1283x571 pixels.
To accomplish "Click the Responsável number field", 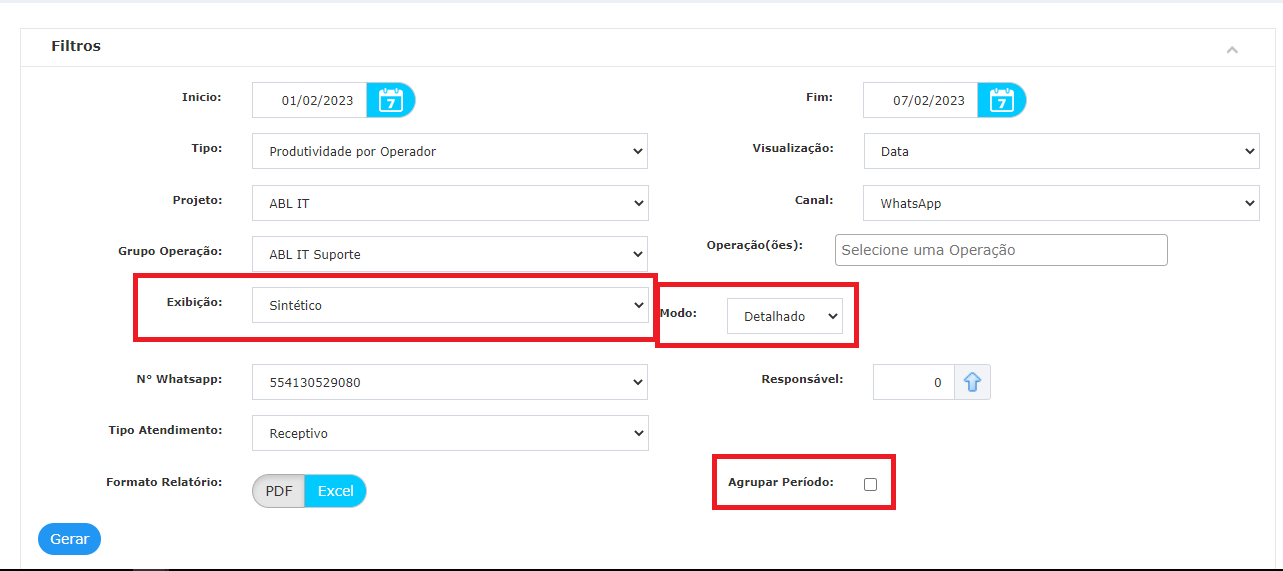I will [x=914, y=382].
